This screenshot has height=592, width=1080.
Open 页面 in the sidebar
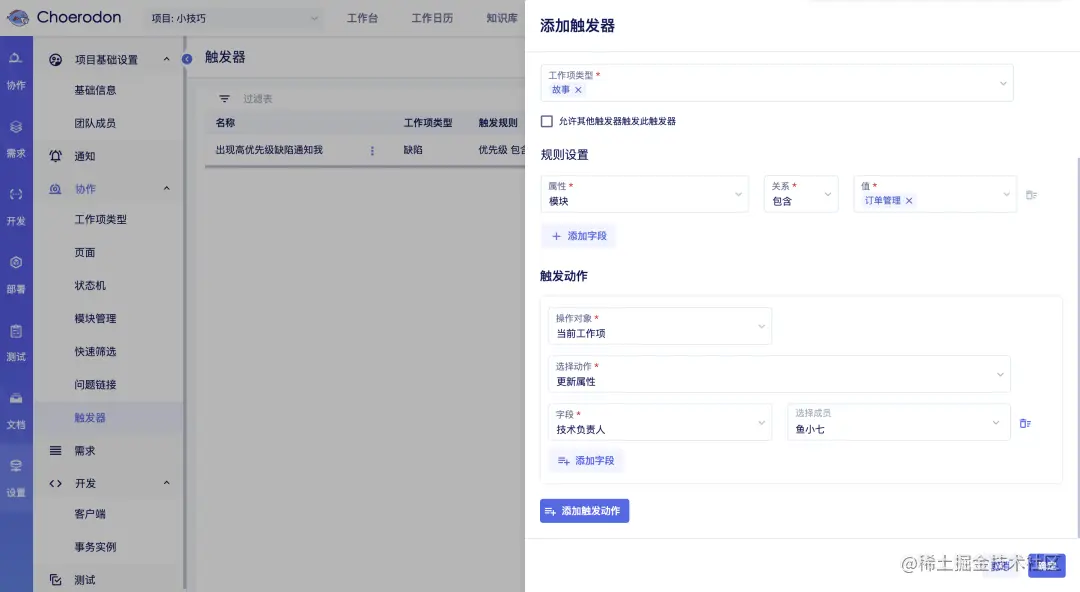[x=85, y=252]
